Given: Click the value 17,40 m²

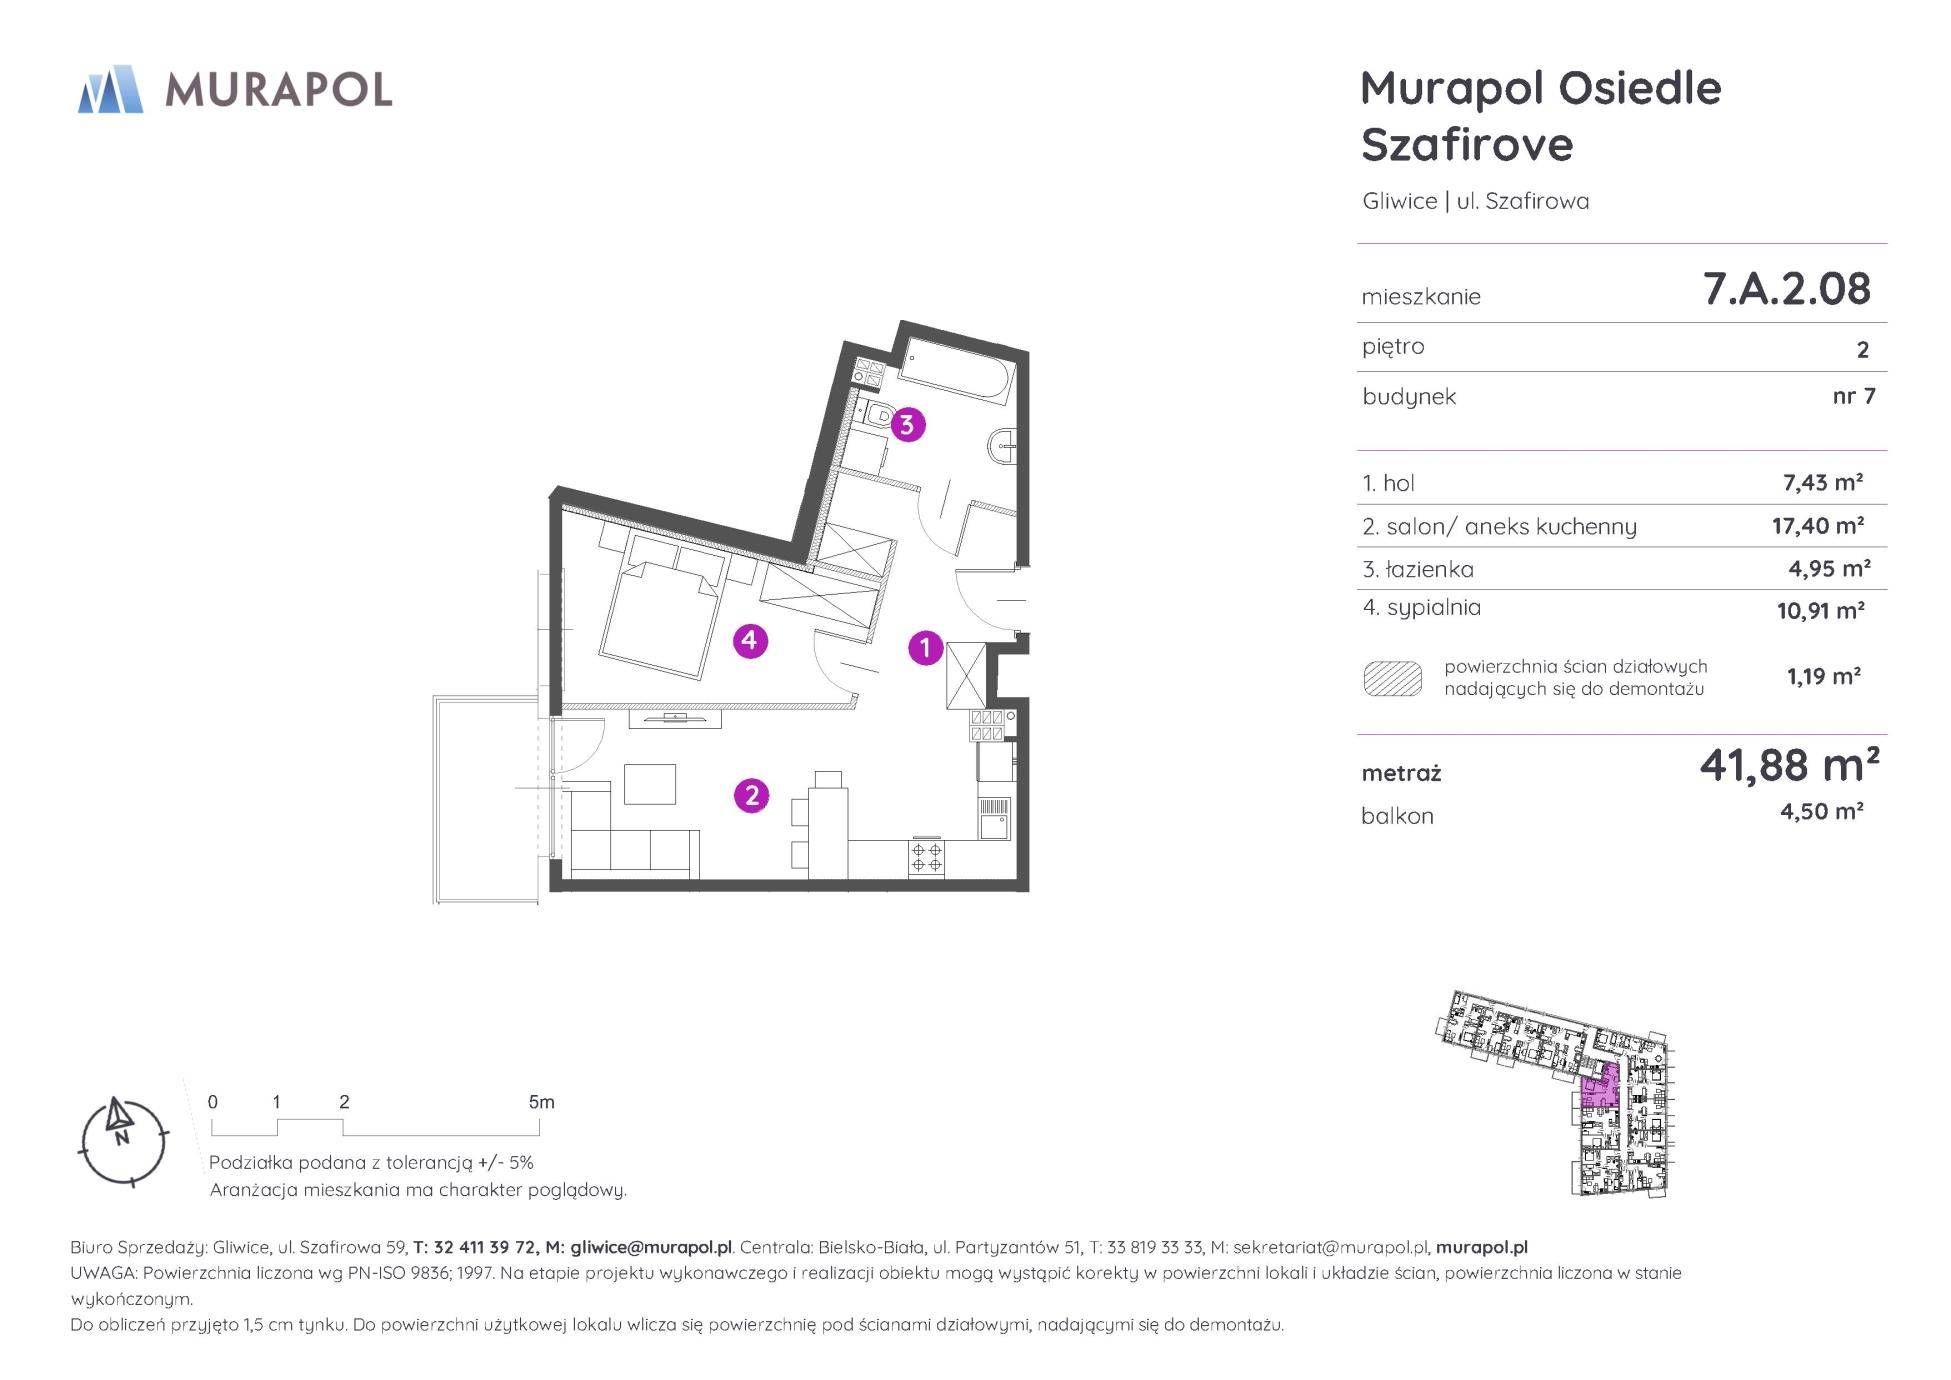Looking at the screenshot, I should (1818, 525).
